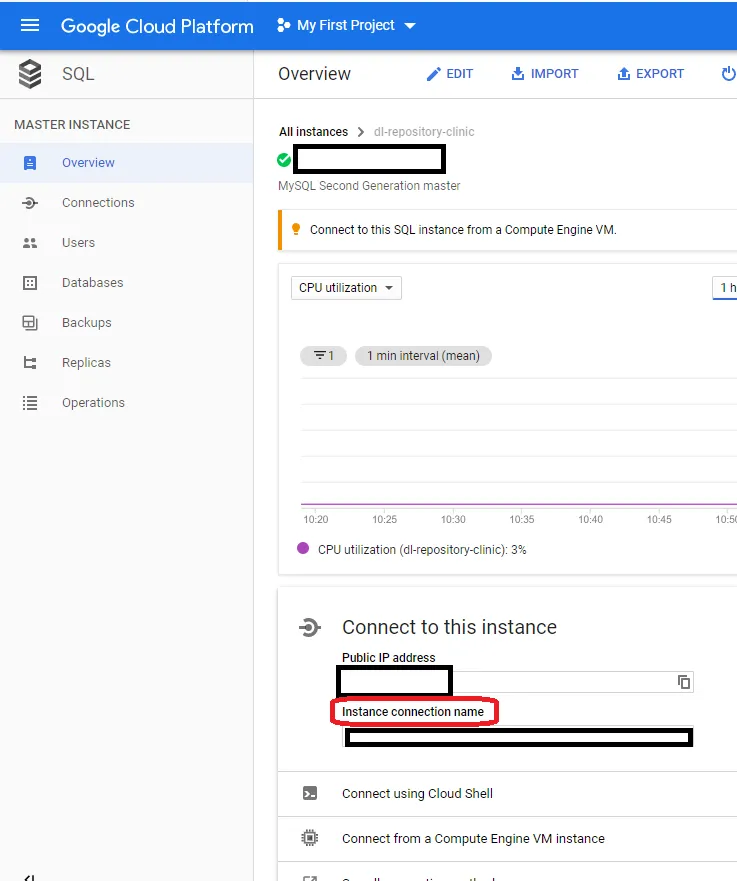Open the hamburger navigation menu
Screen dimensions: 737x881
pos(30,25)
